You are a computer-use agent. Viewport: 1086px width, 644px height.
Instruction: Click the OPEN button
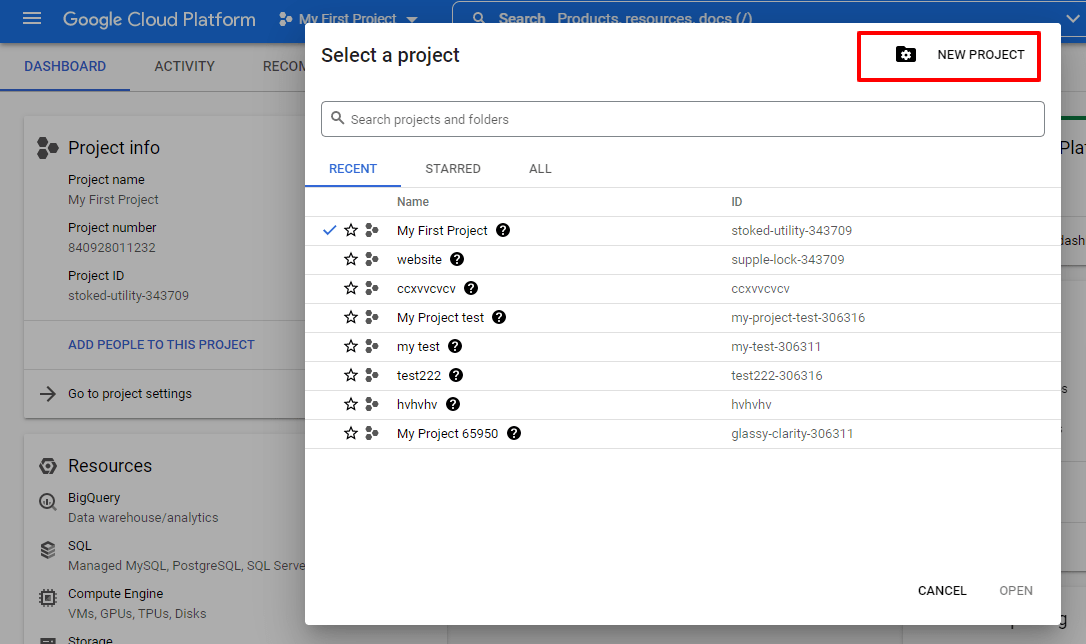[1016, 591]
